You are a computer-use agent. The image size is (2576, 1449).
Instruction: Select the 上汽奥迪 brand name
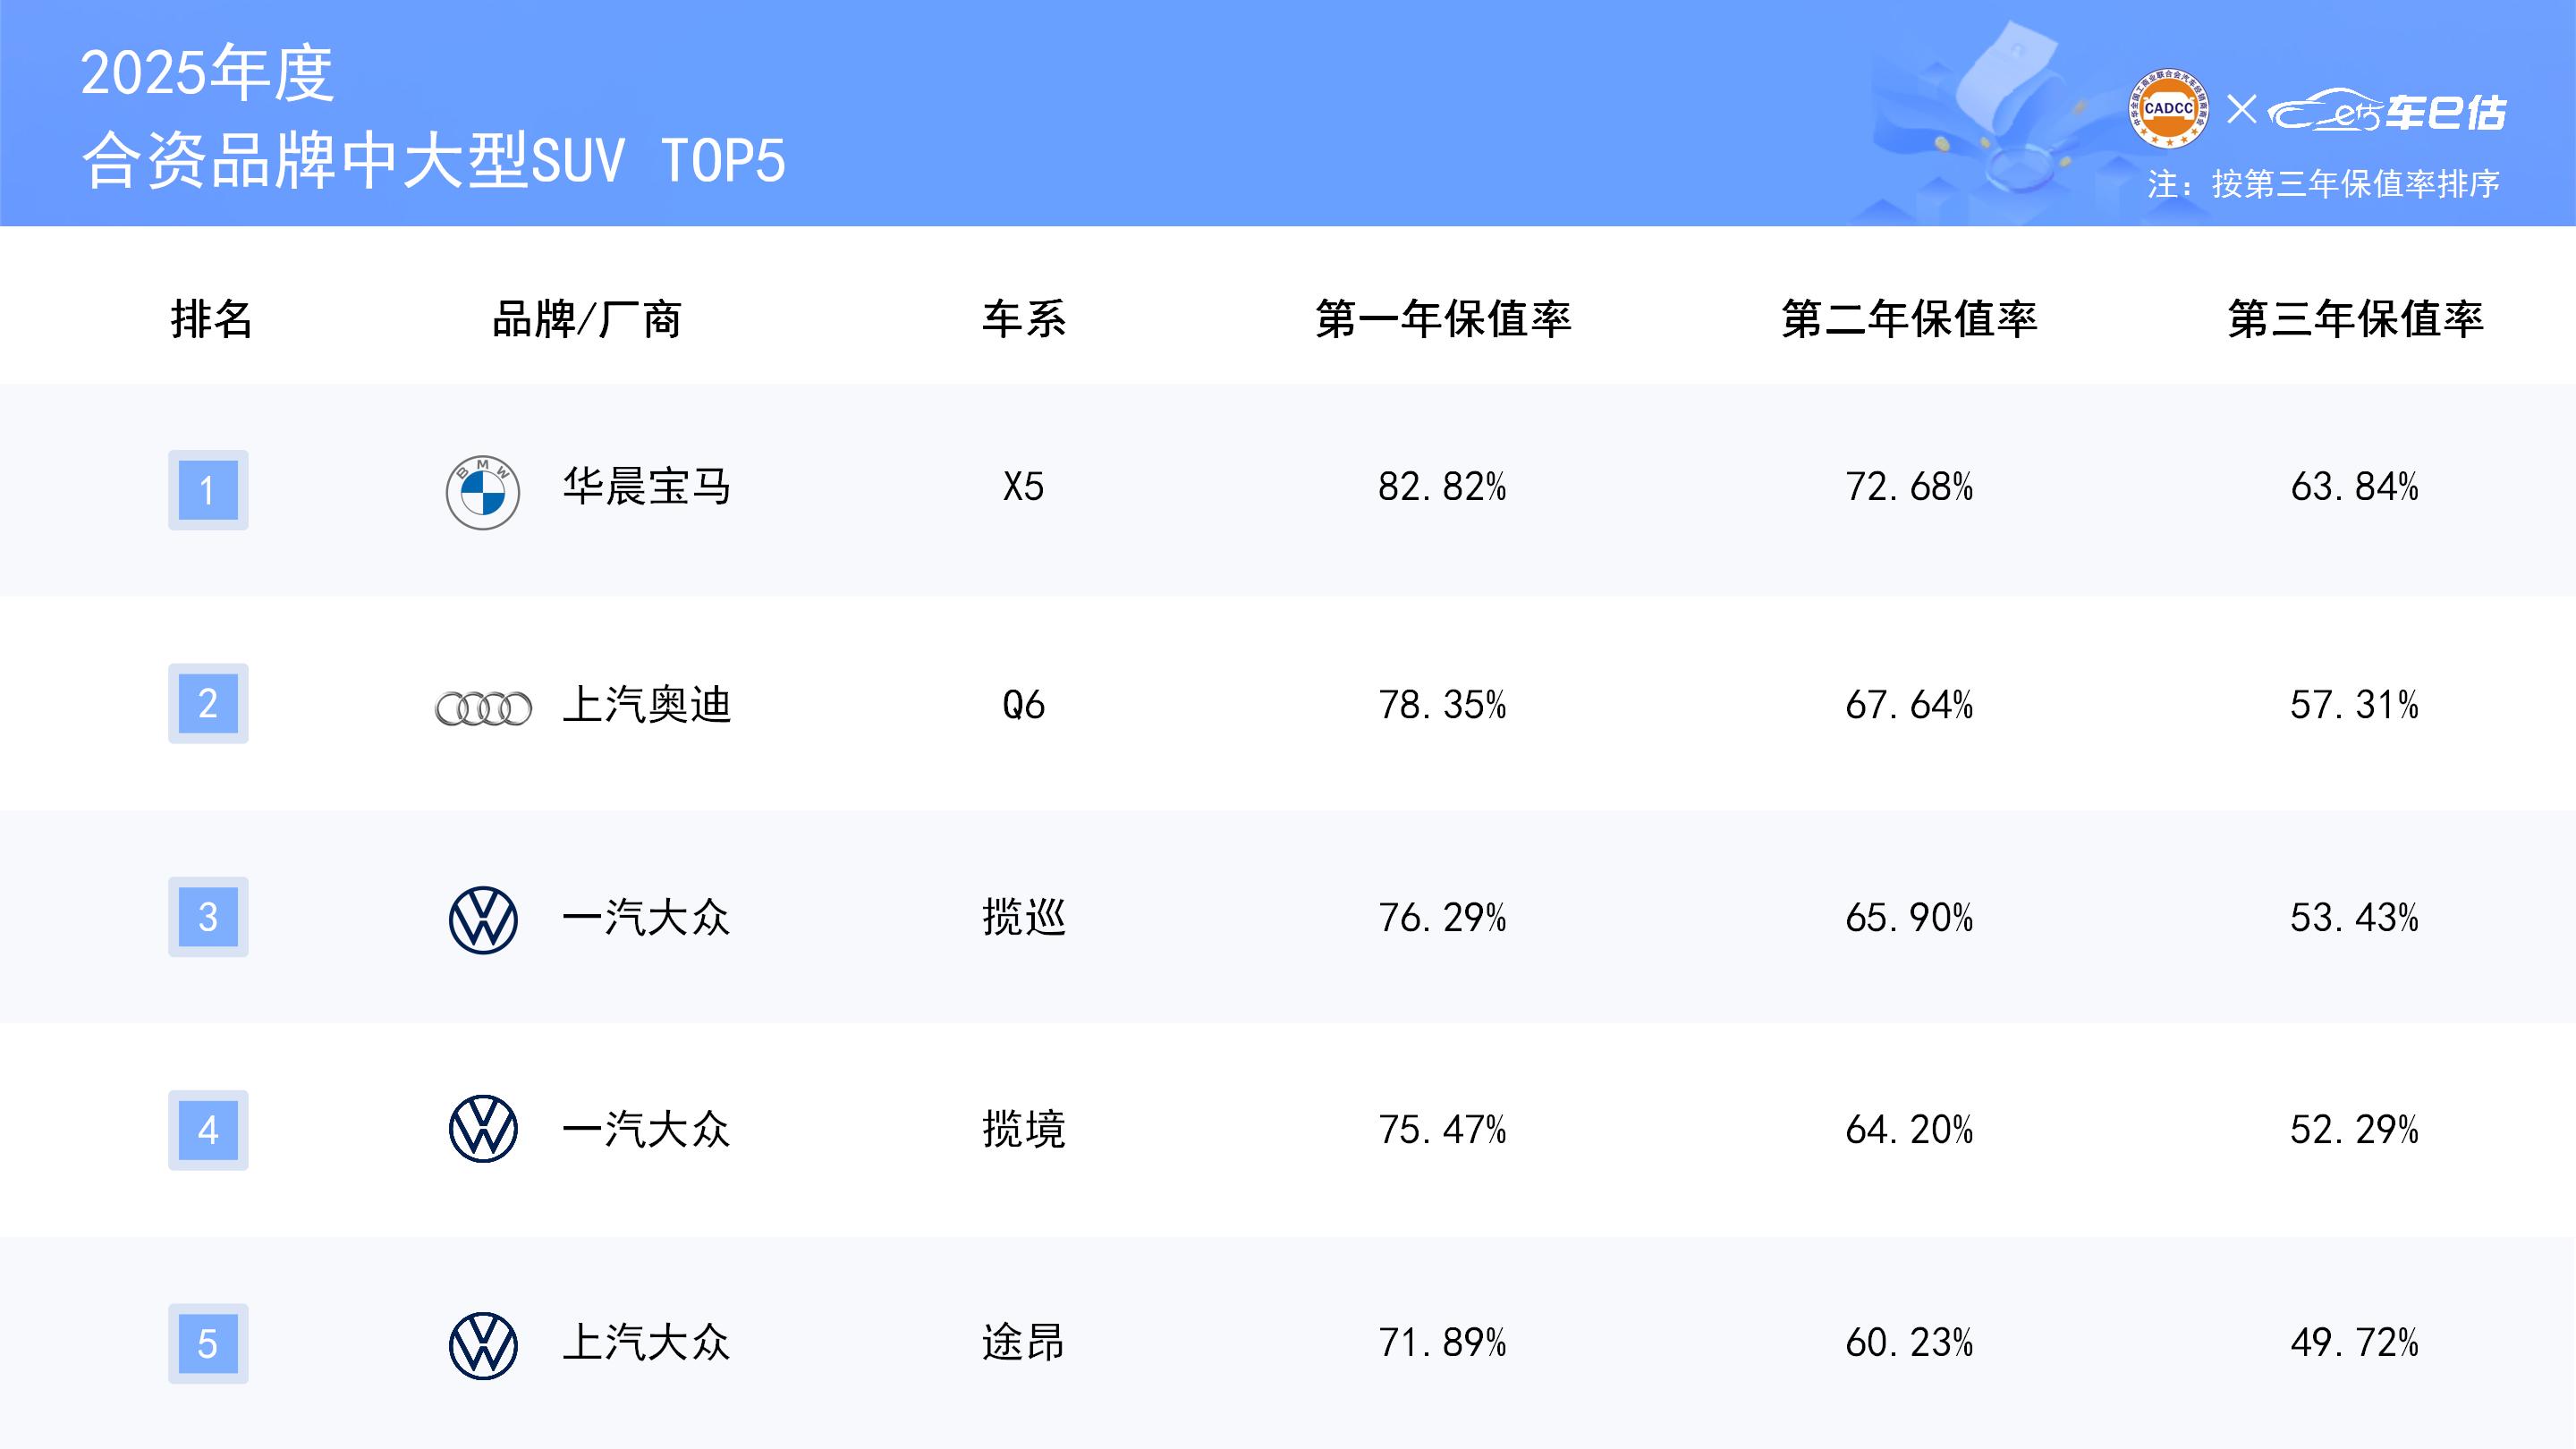[x=646, y=705]
